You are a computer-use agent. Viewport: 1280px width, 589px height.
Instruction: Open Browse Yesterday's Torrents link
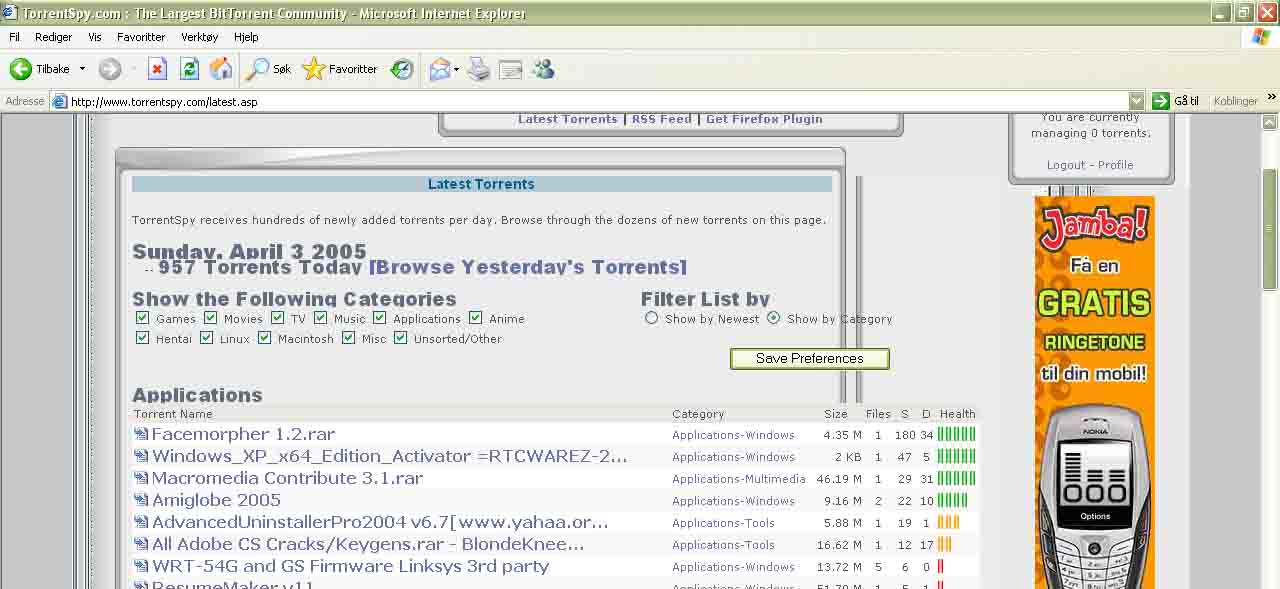coord(528,267)
